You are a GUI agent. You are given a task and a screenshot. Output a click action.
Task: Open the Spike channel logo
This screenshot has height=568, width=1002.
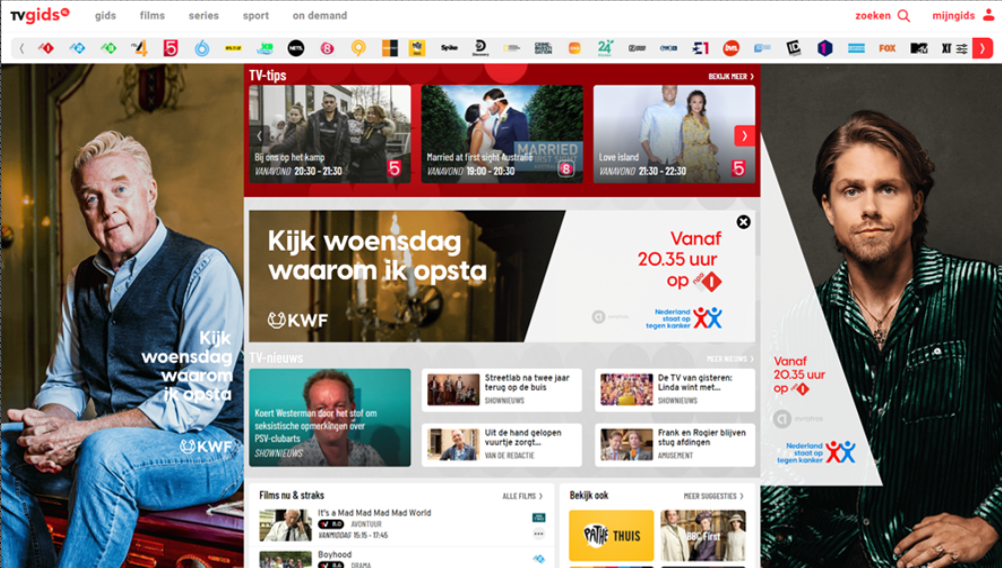pos(449,48)
